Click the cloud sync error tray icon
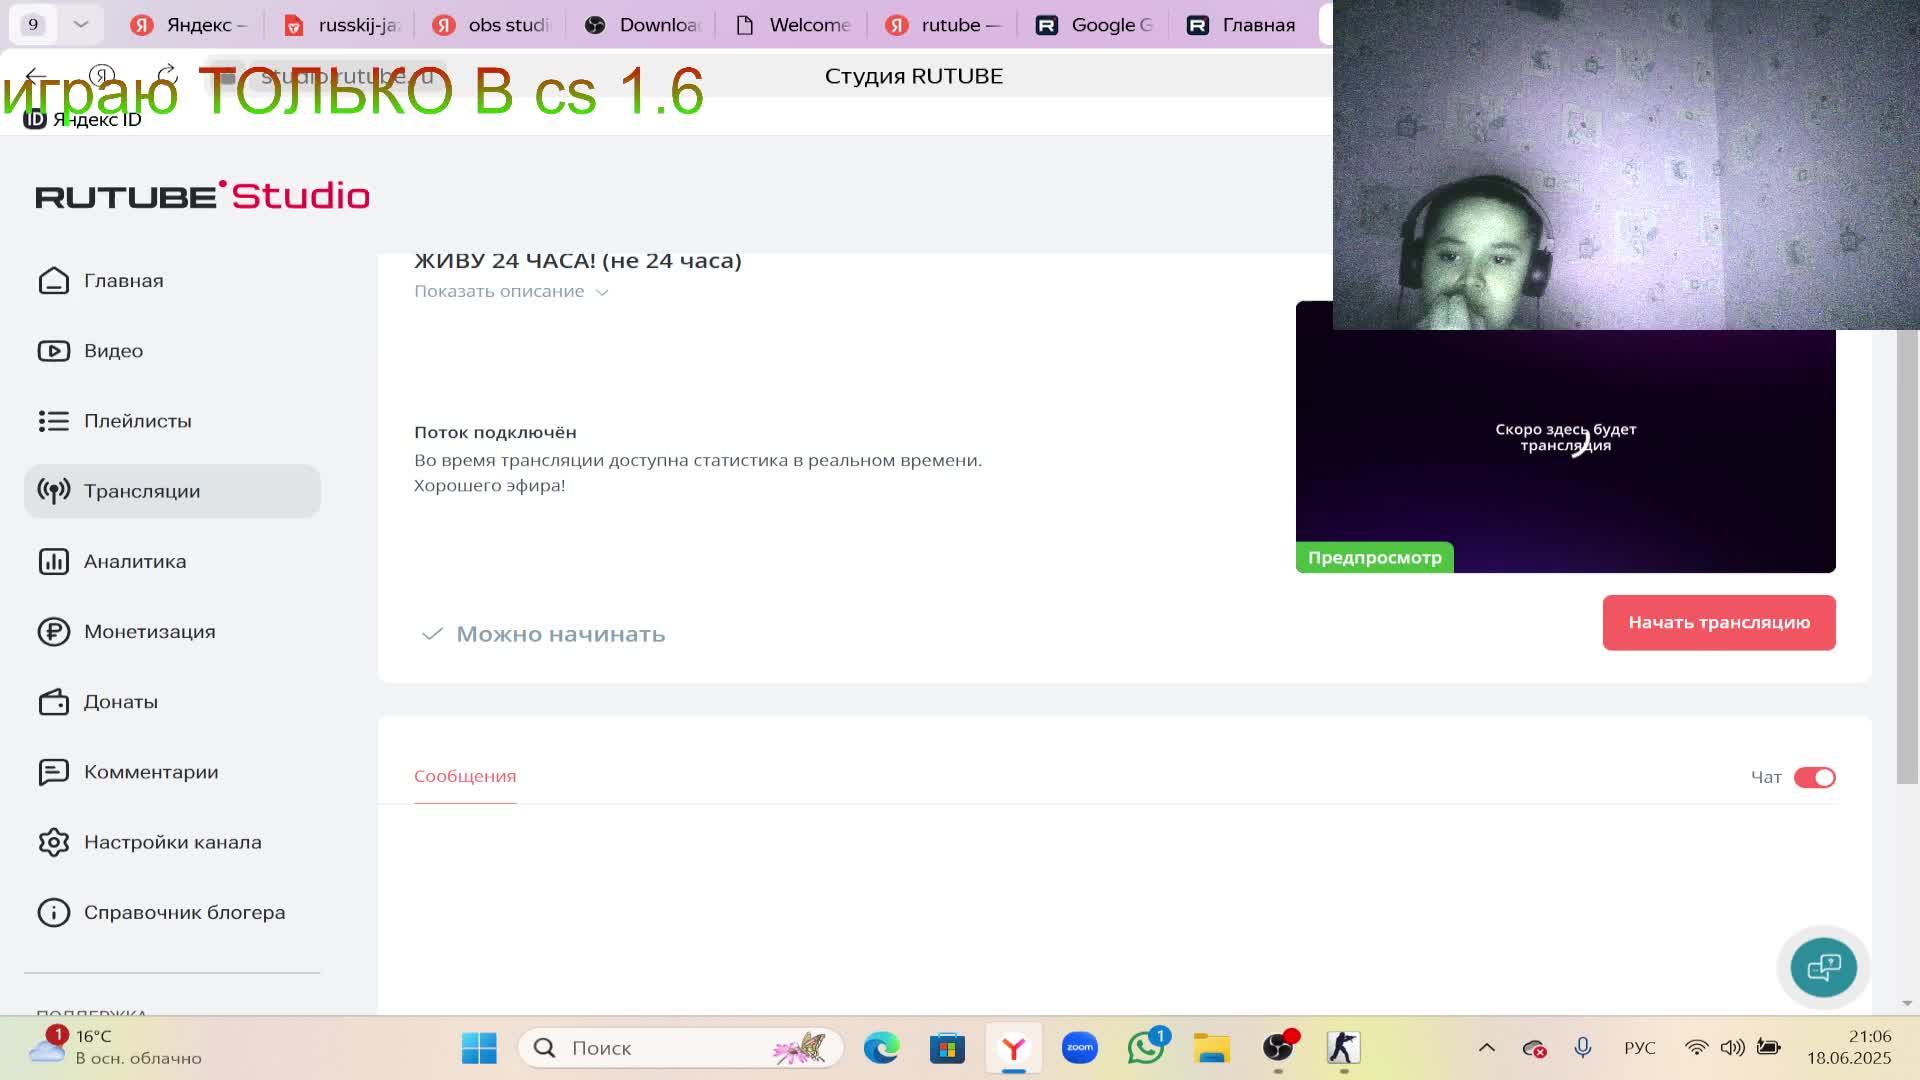Viewport: 1920px width, 1080px height. click(x=1534, y=1048)
